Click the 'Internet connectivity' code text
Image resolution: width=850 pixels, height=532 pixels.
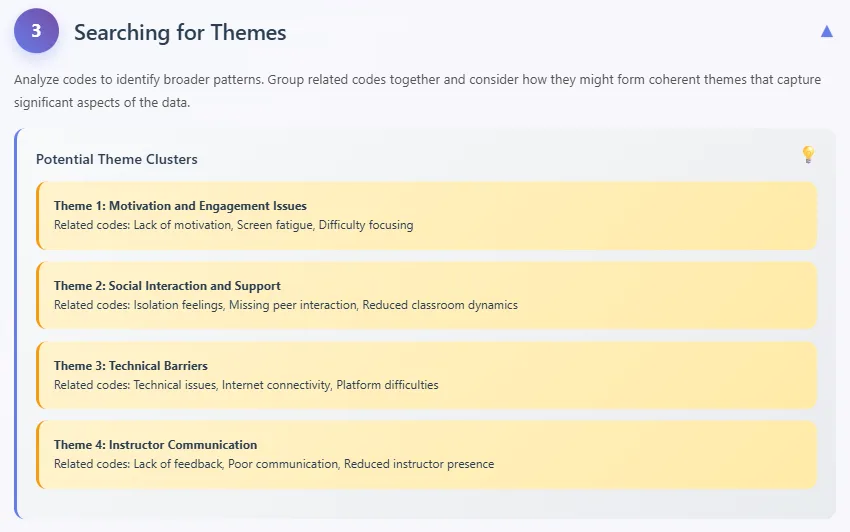pos(276,385)
